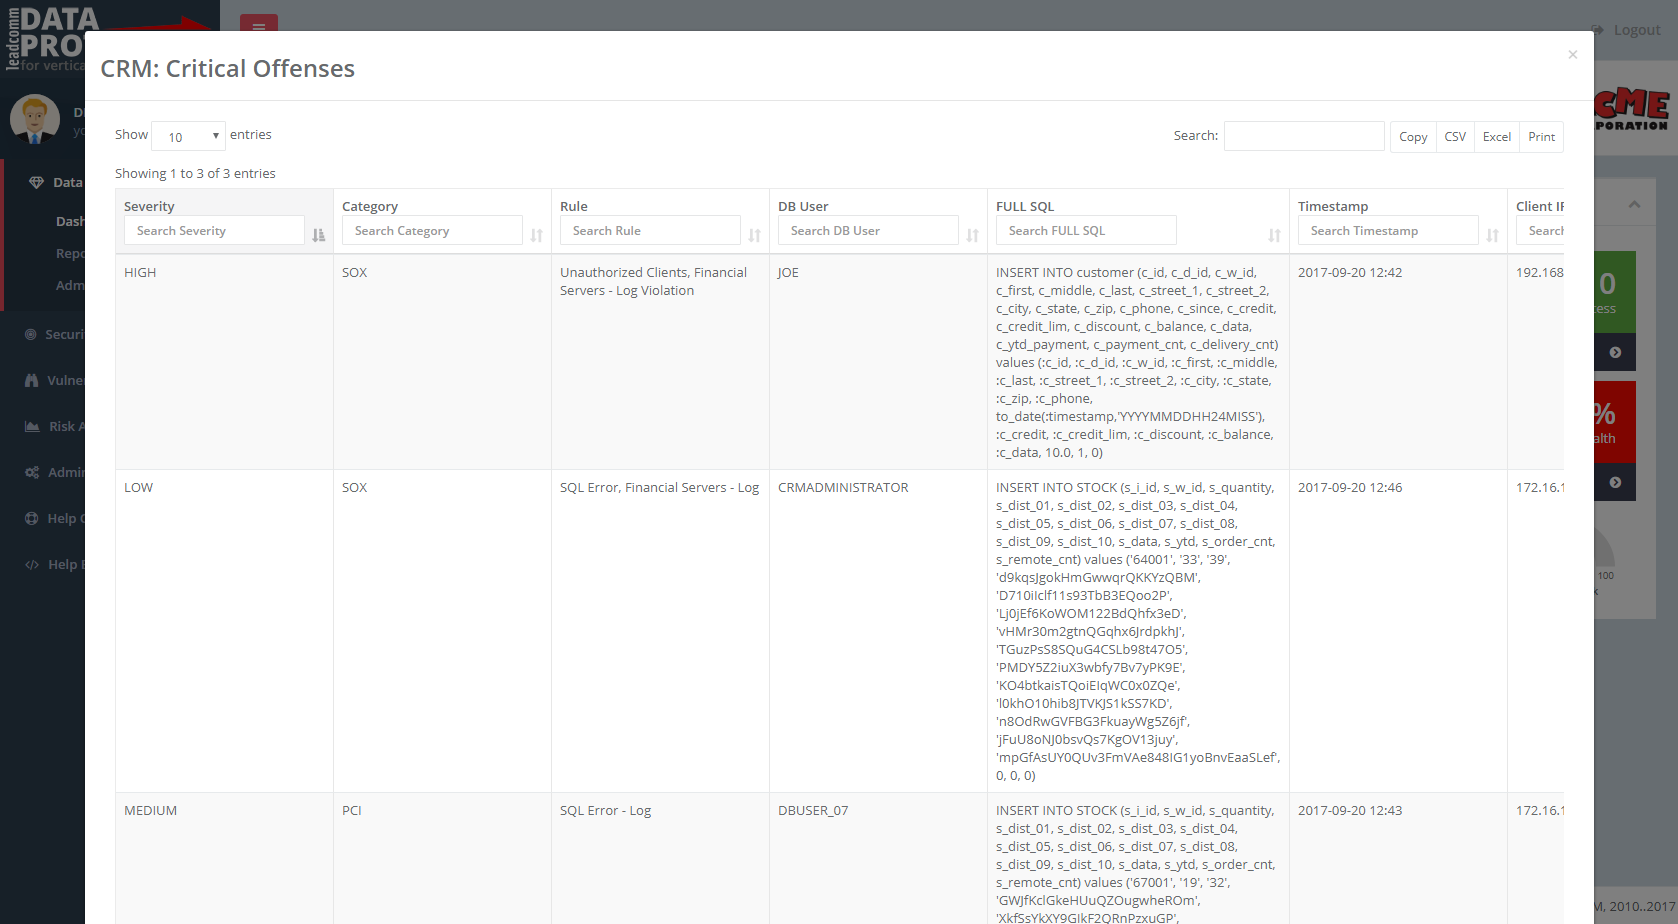The width and height of the screenshot is (1678, 924).
Task: Click the Search Severity filter field
Action: pyautogui.click(x=214, y=231)
